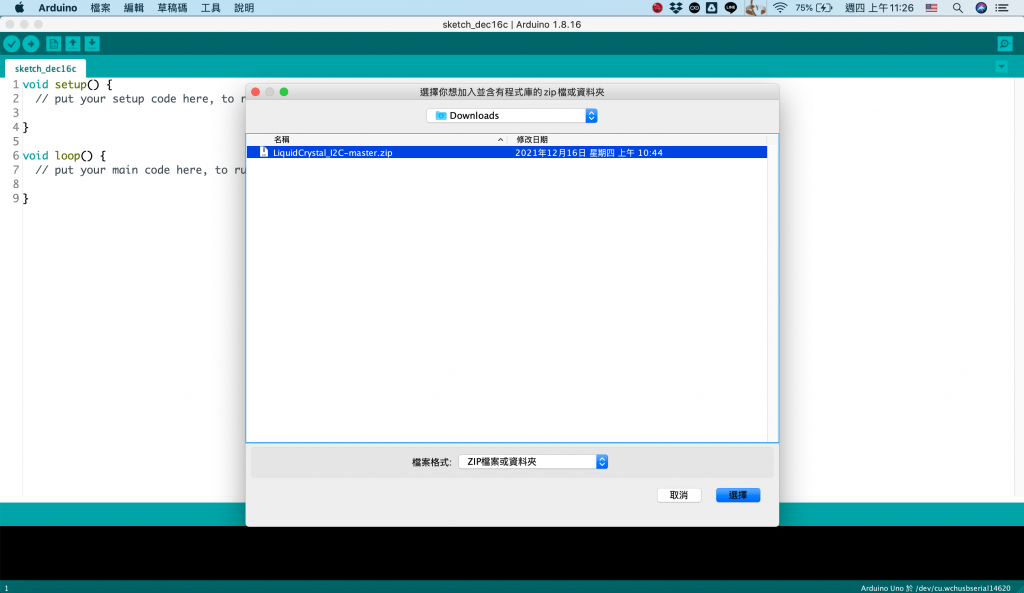Create a new sketch with the New icon
Image resolution: width=1024 pixels, height=593 pixels.
(54, 44)
